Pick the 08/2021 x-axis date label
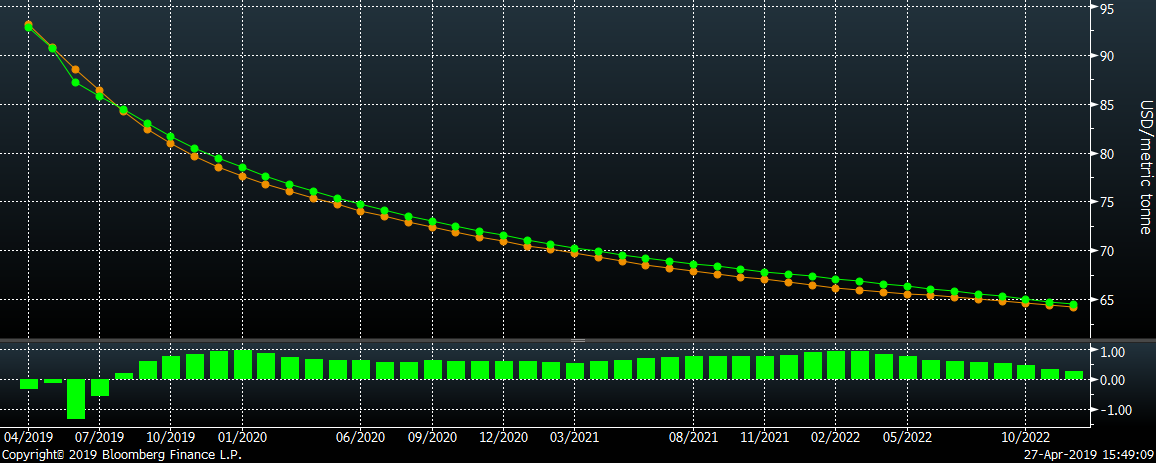Viewport: 1156px width, 463px height. click(x=692, y=437)
